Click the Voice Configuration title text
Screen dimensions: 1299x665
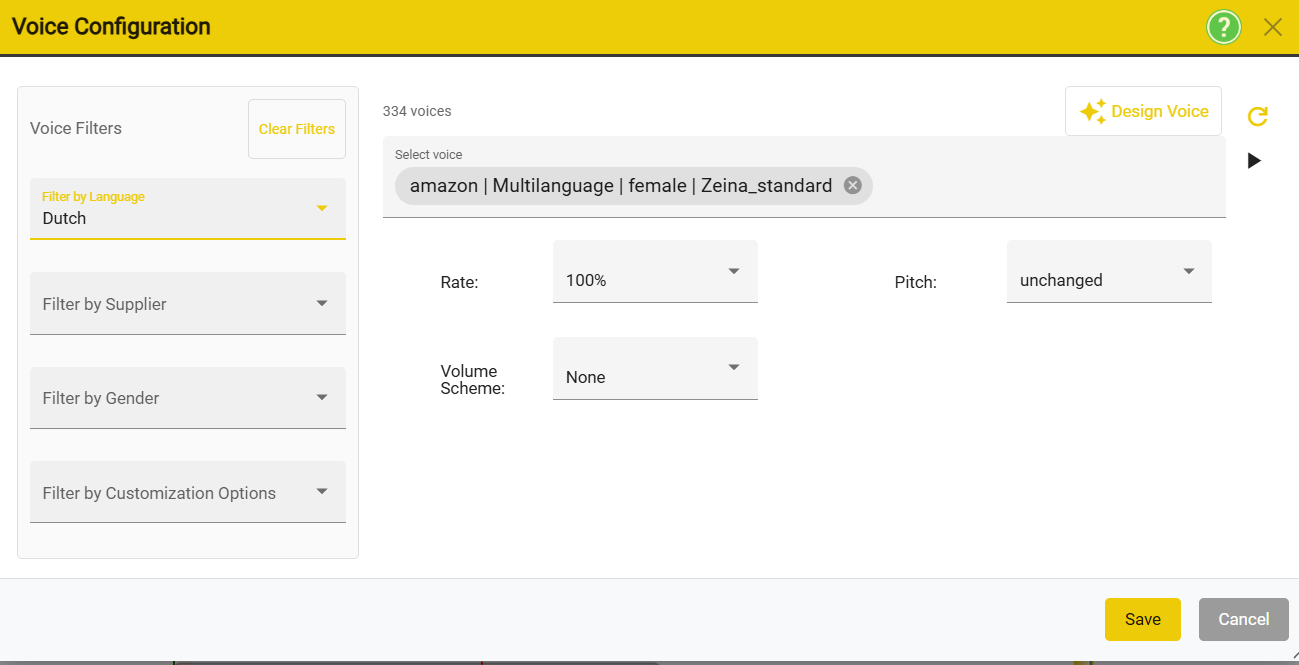(111, 27)
